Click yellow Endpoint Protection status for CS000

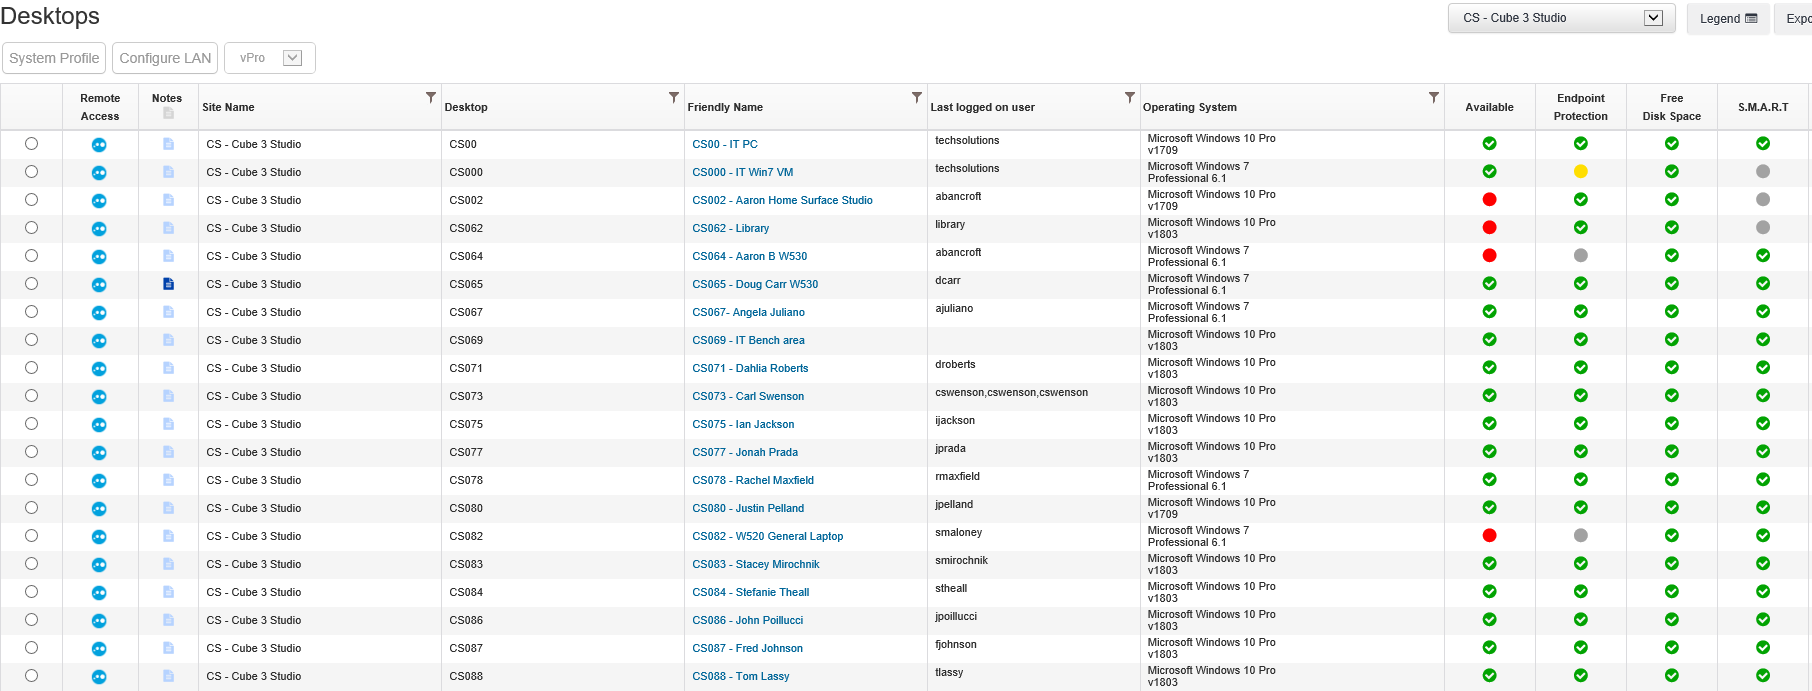[1580, 171]
